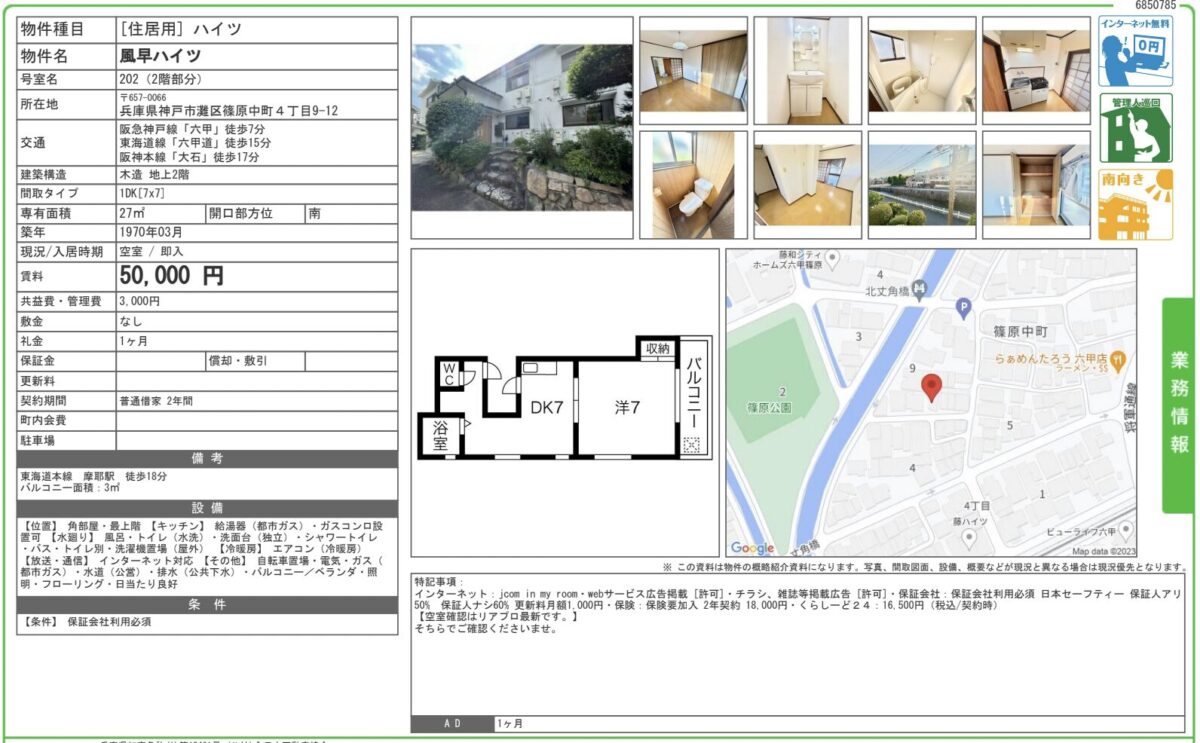Screen dimensions: 1200x743
Task: Click the blue parking P map marker
Action: pyautogui.click(x=963, y=309)
